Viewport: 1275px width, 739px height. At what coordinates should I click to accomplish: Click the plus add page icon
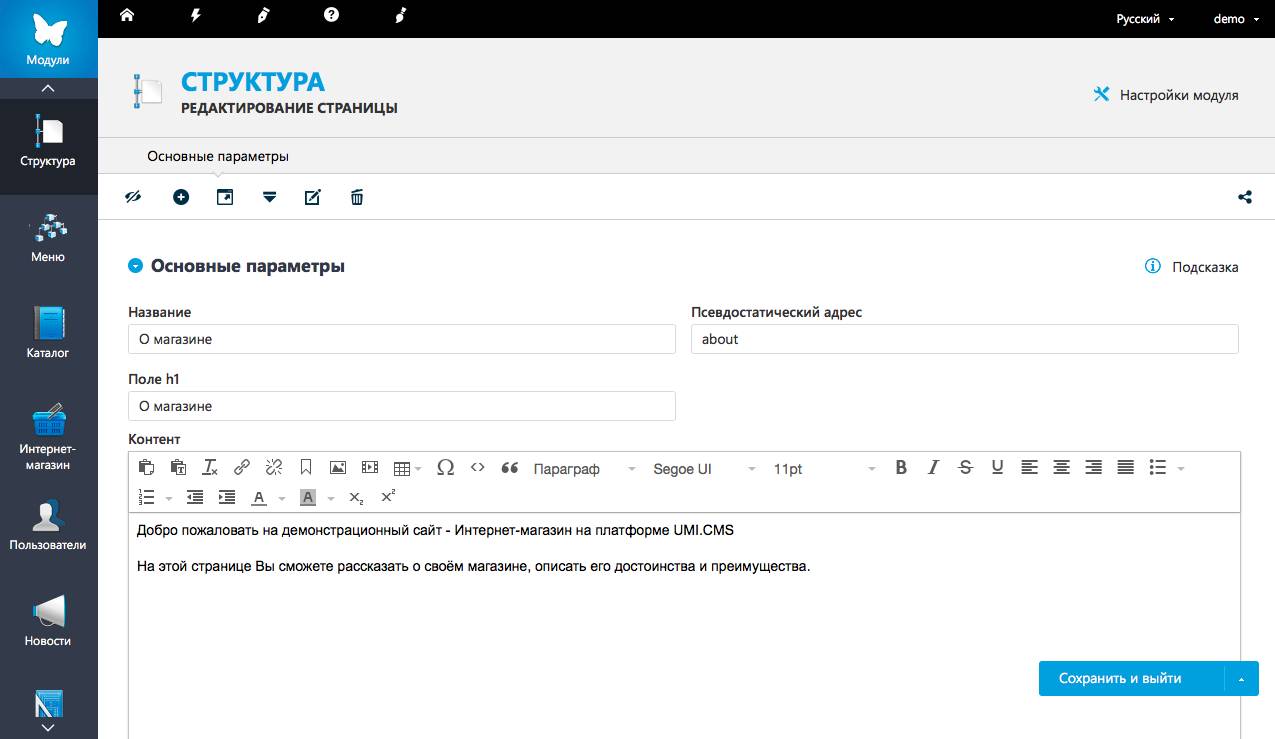point(181,197)
